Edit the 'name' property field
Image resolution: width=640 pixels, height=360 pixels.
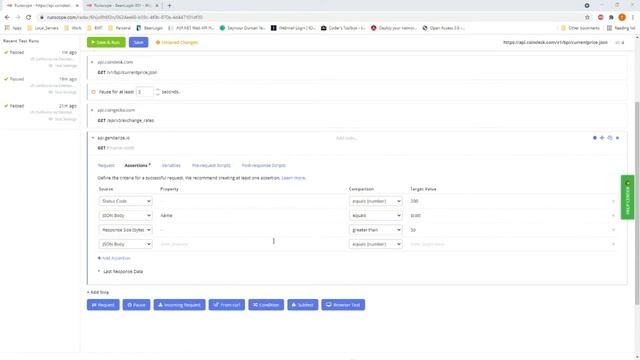(x=251, y=216)
